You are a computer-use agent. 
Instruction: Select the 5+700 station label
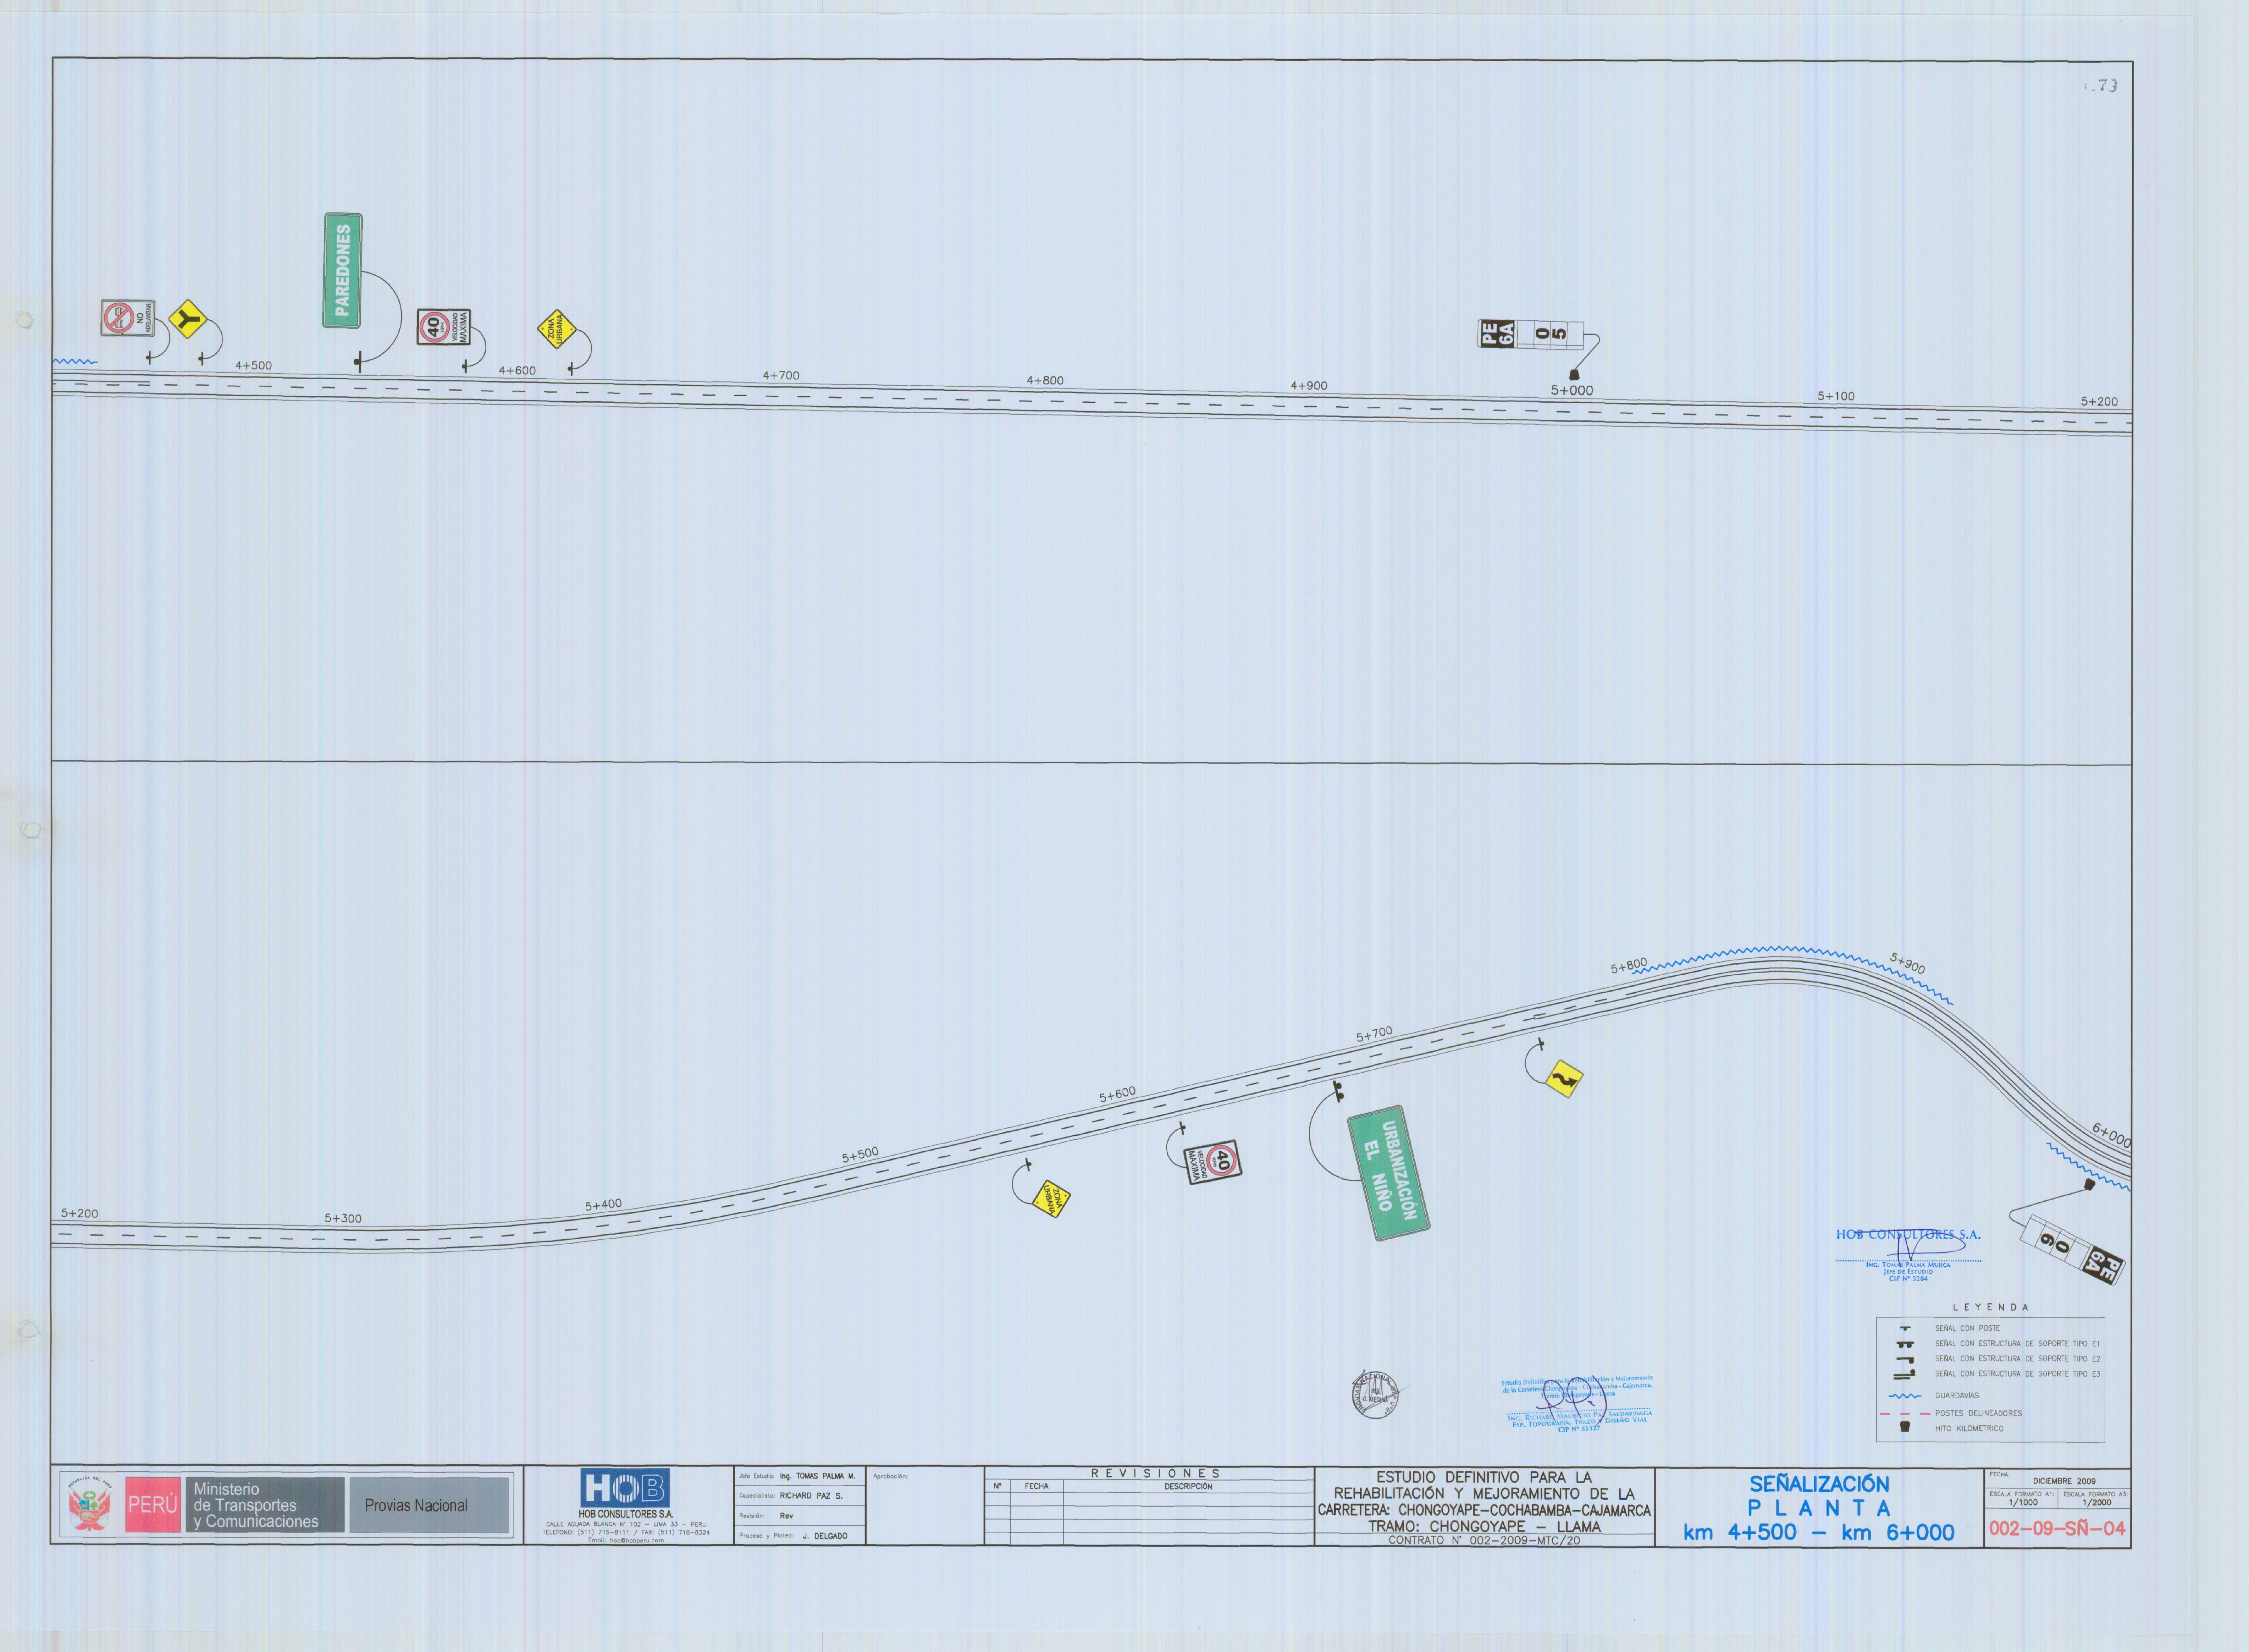point(1374,1035)
